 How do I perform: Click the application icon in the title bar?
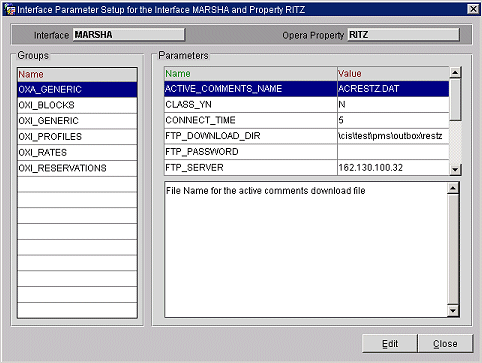tap(10, 9)
